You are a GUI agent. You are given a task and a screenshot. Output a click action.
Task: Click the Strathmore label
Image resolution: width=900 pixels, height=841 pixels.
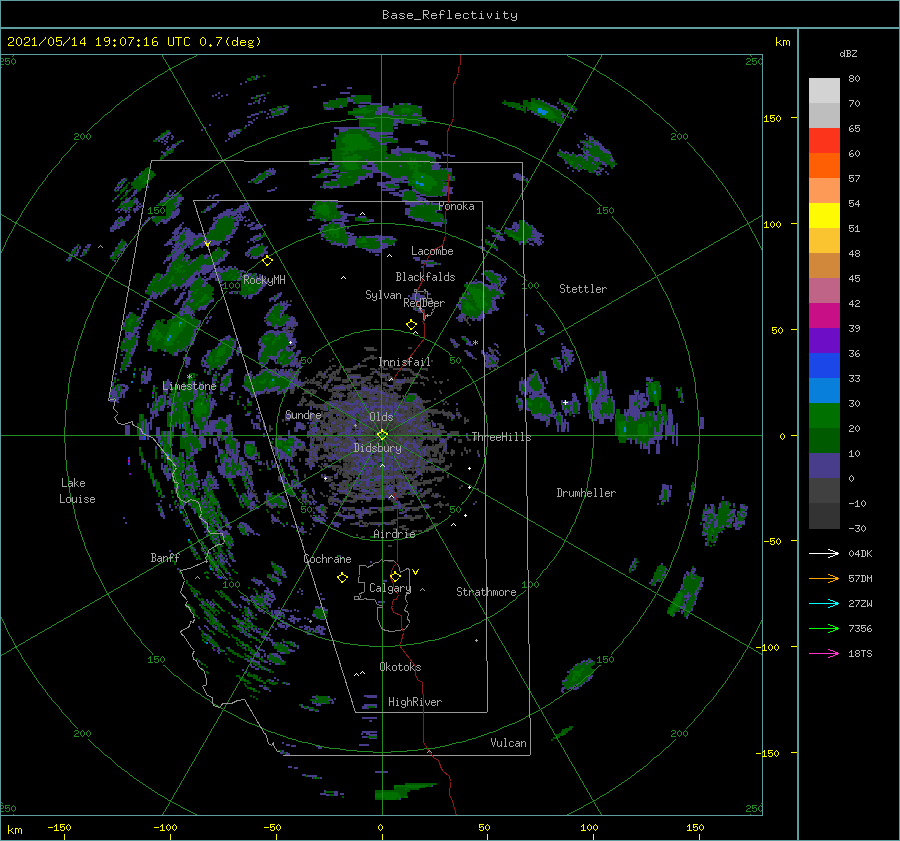click(486, 592)
